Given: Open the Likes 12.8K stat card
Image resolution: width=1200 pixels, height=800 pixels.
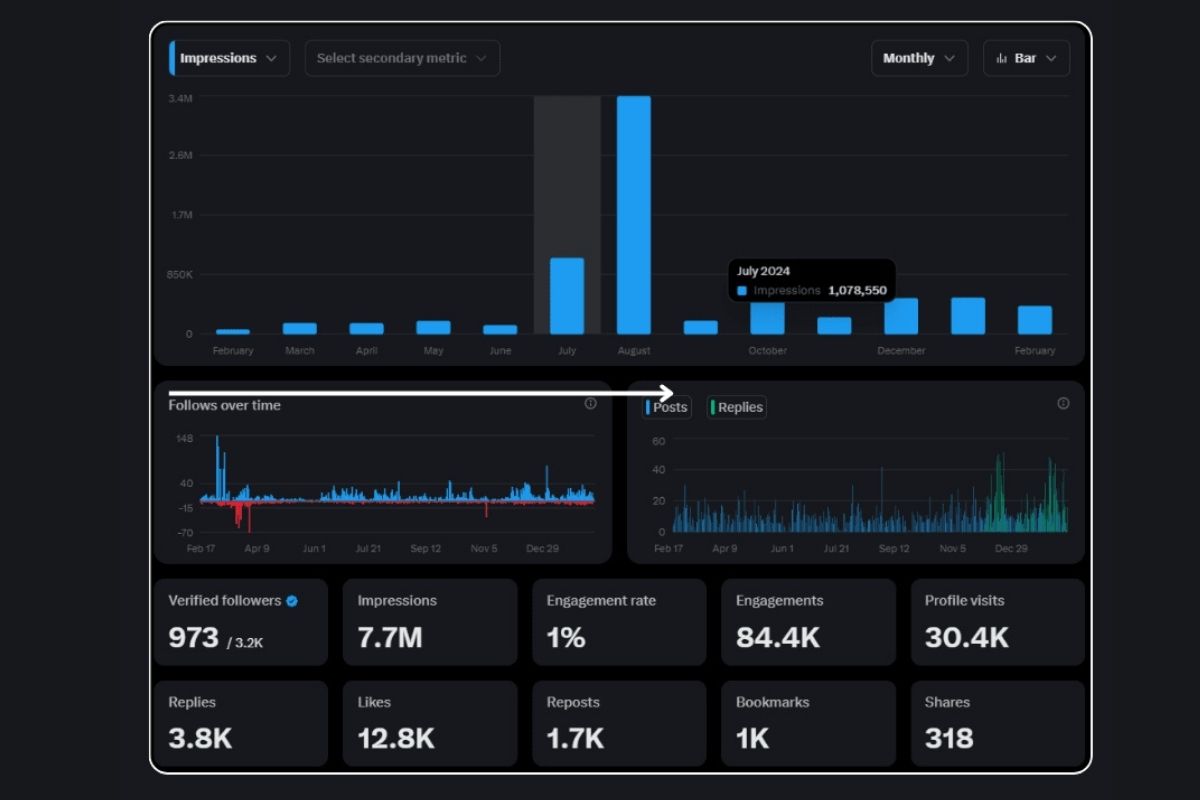Looking at the screenshot, I should [x=430, y=724].
